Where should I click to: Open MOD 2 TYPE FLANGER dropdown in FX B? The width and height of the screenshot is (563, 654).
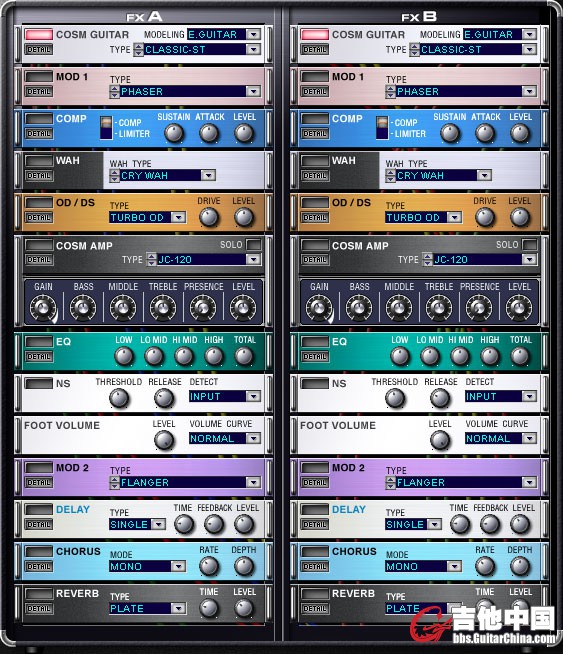tap(529, 483)
